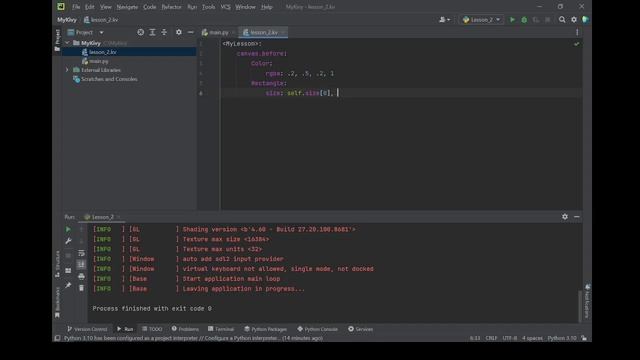Open the Run menu

click(192, 7)
